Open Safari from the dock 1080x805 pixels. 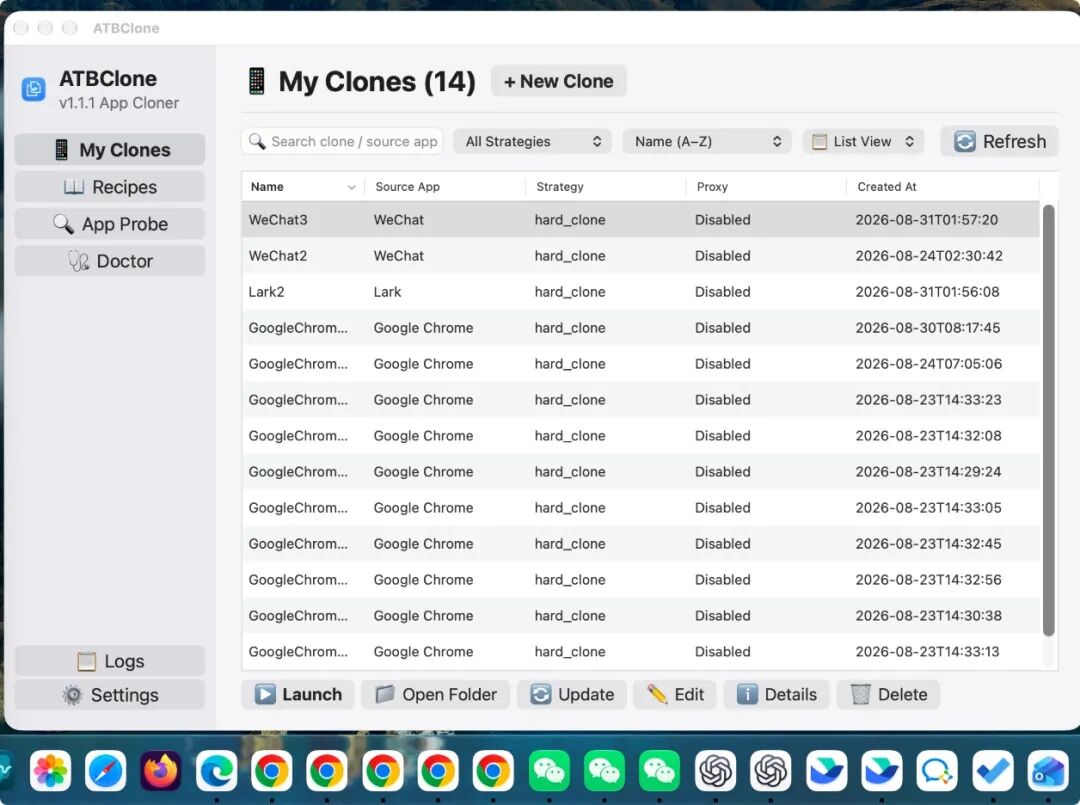click(x=105, y=771)
